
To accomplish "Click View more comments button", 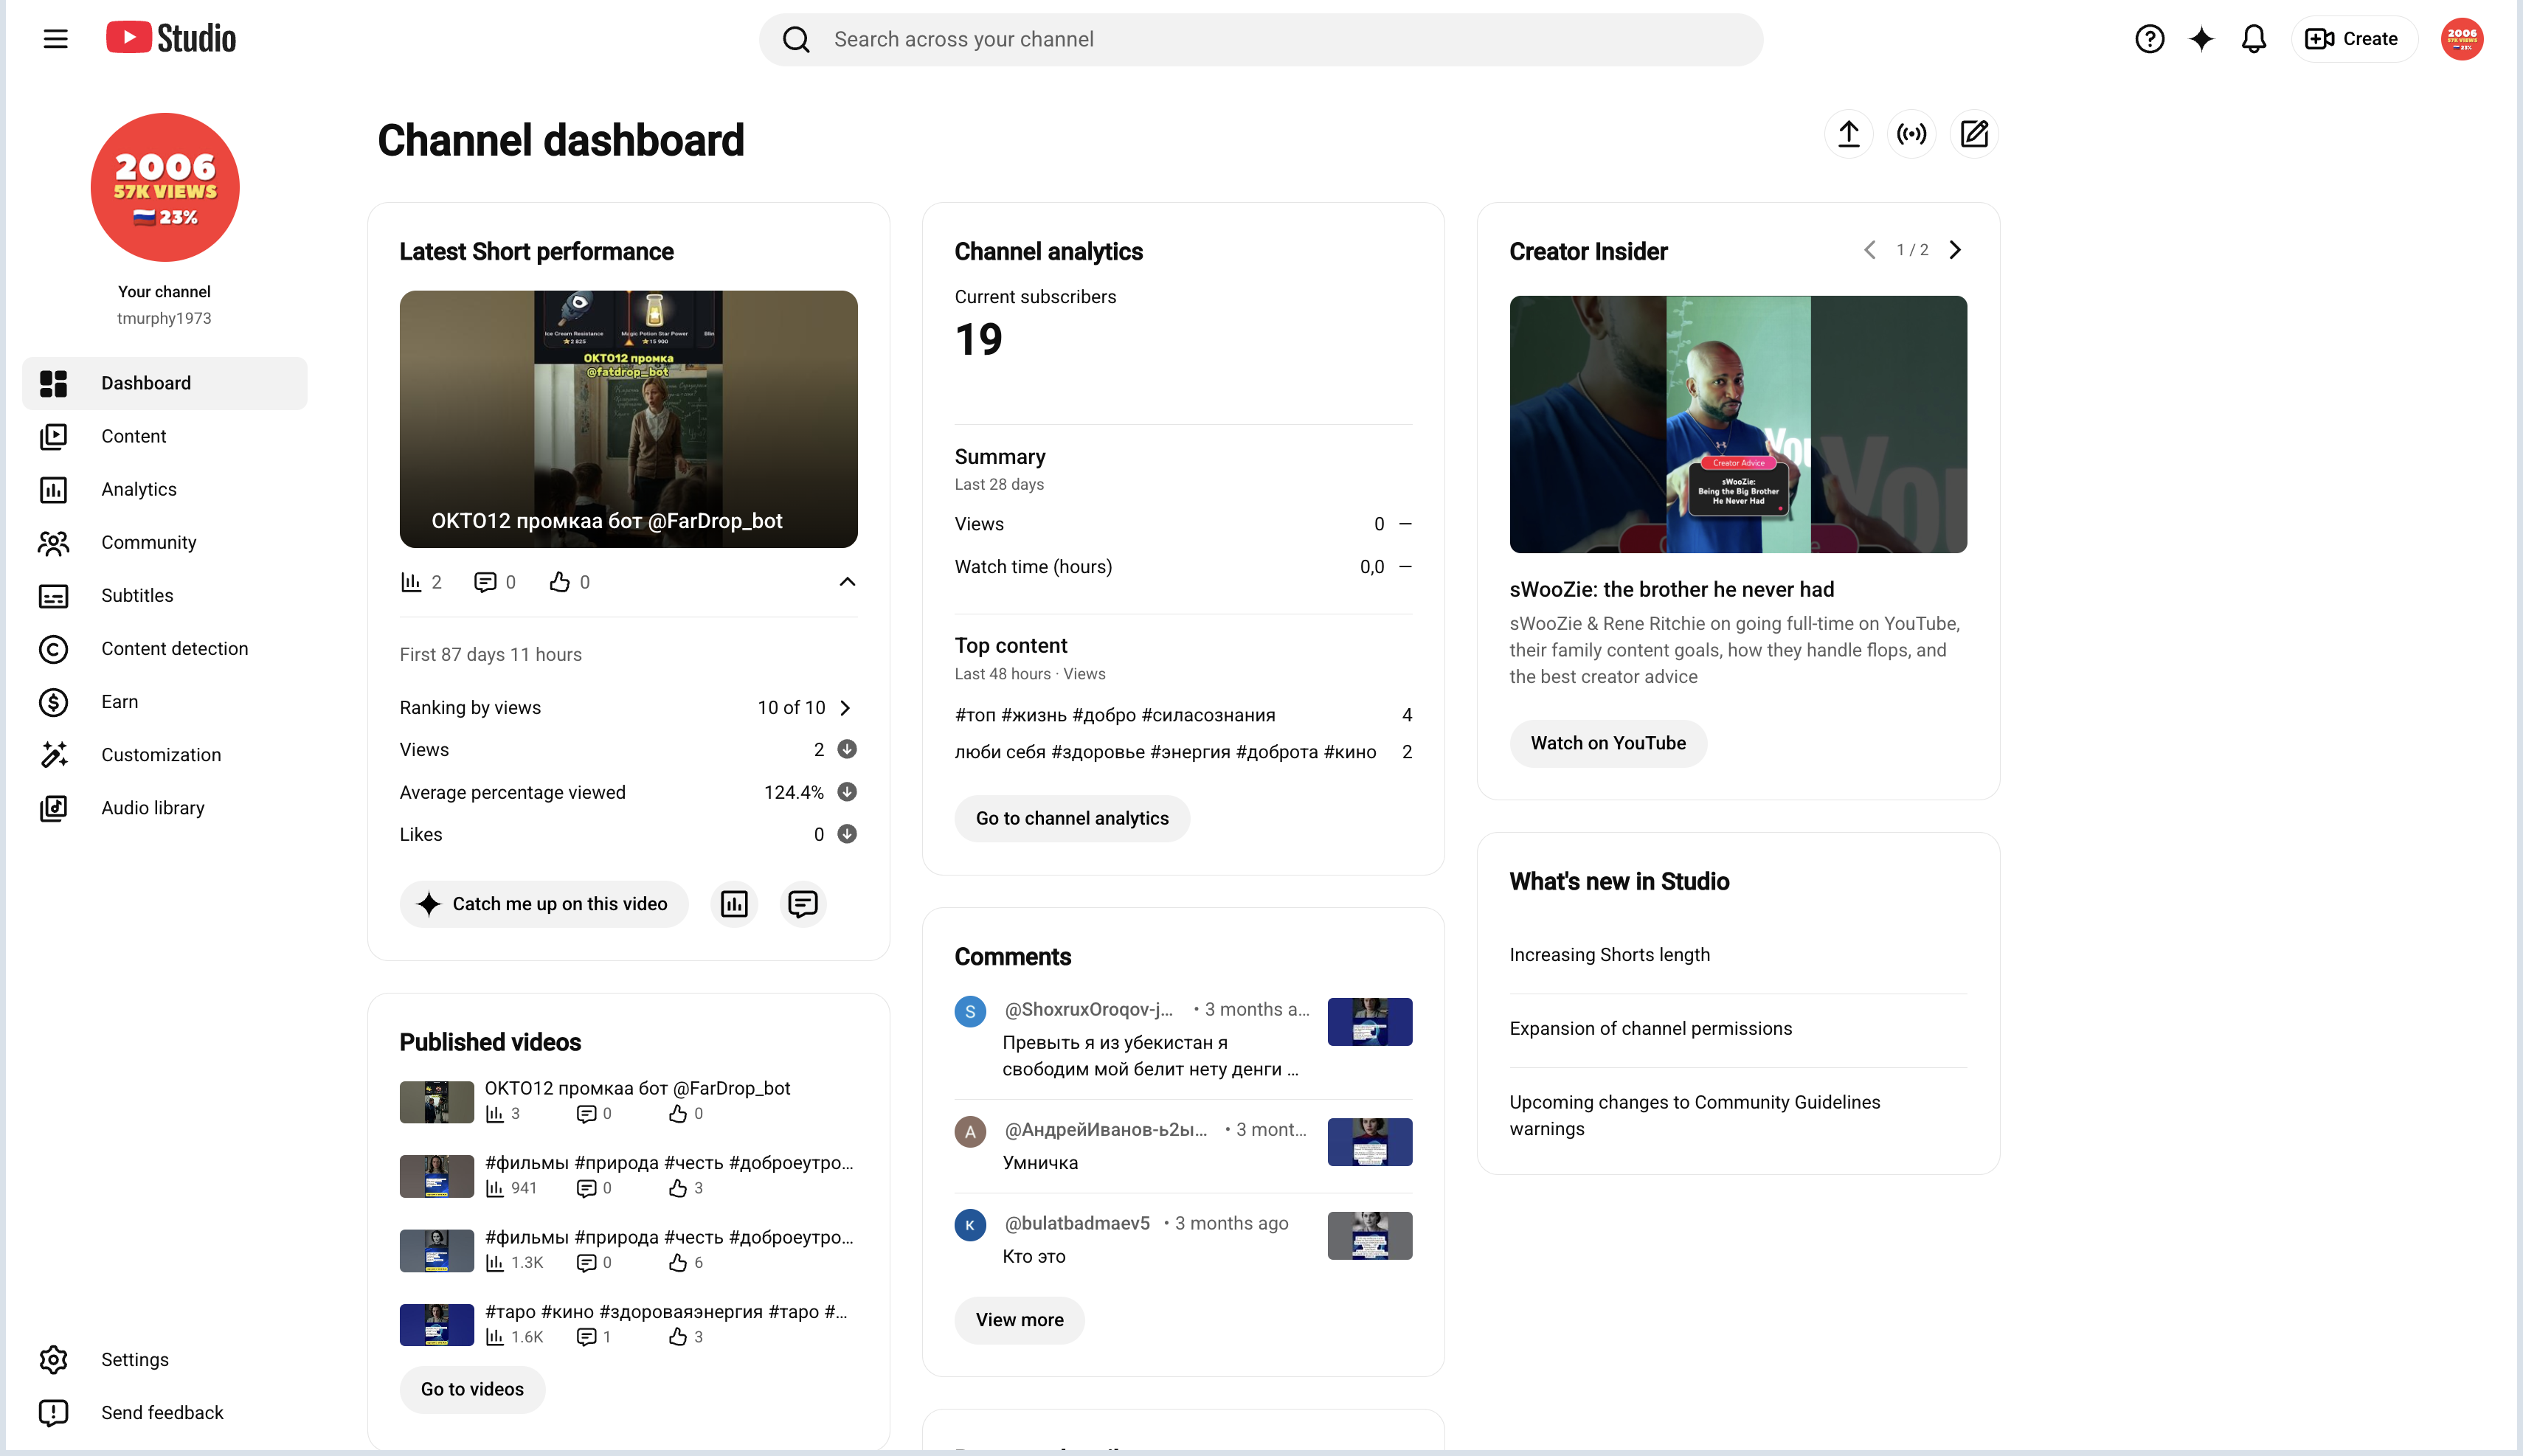I will [1019, 1320].
